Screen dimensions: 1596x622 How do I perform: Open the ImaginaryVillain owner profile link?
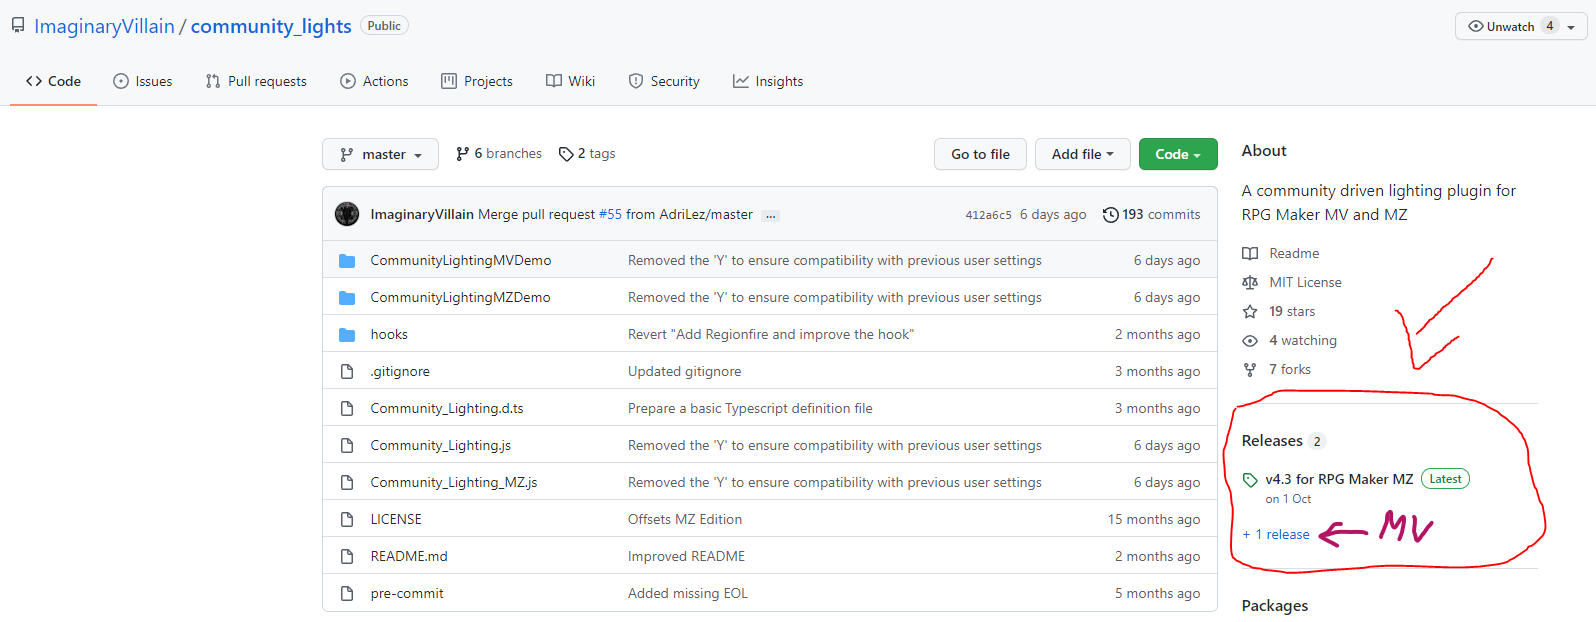[x=104, y=26]
